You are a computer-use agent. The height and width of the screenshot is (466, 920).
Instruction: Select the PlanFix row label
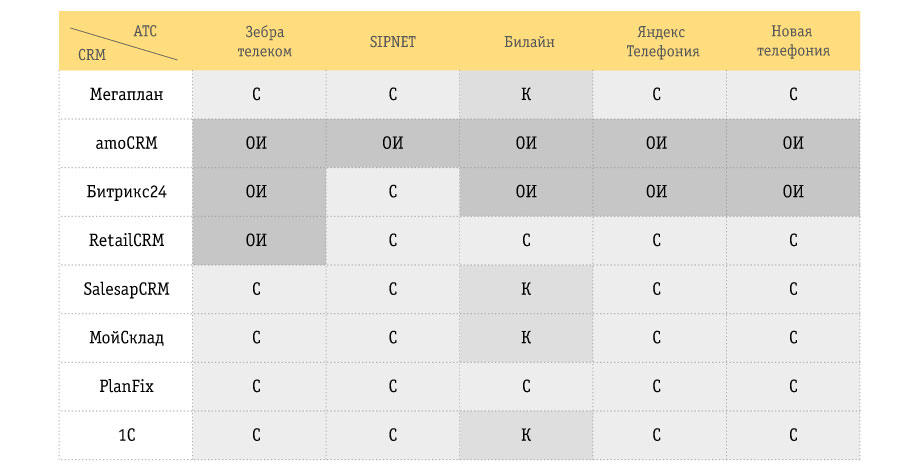pyautogui.click(x=126, y=386)
